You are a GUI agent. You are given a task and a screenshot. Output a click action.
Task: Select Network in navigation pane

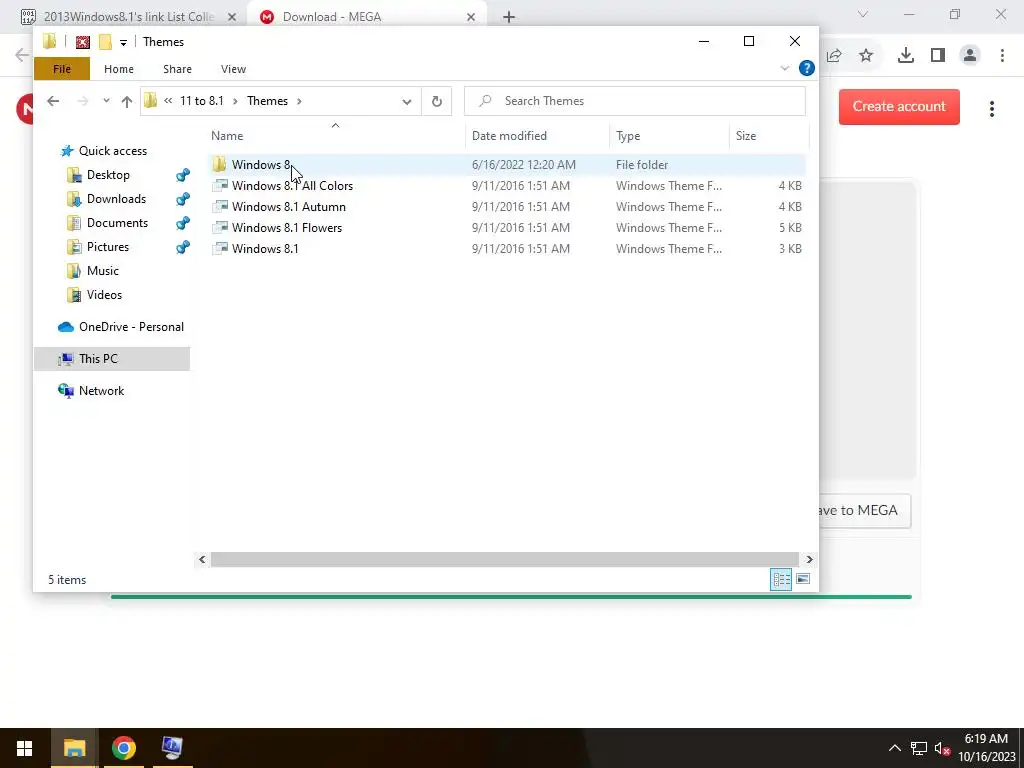click(x=101, y=391)
